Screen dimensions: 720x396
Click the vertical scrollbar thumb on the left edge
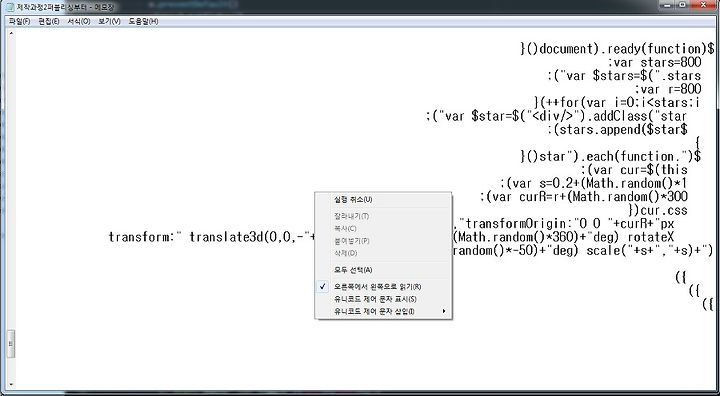11,343
